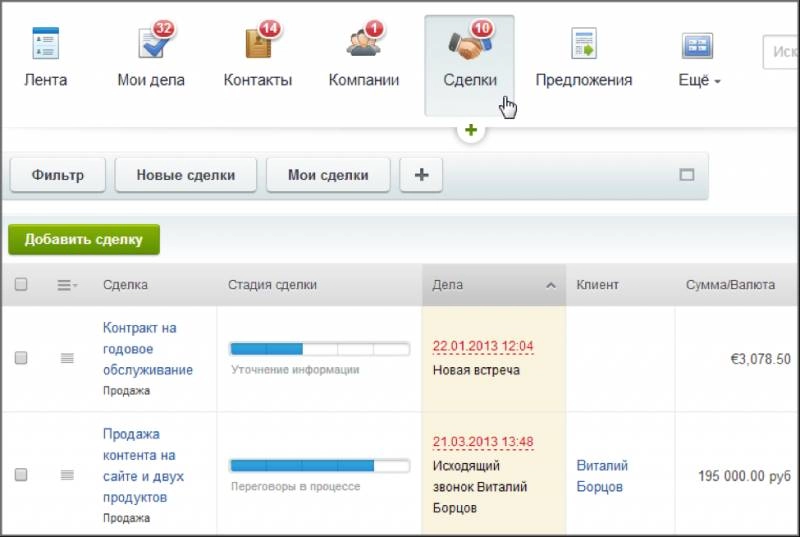Select the Мои сделки filter tab
The width and height of the screenshot is (800, 537).
pyautogui.click(x=327, y=175)
